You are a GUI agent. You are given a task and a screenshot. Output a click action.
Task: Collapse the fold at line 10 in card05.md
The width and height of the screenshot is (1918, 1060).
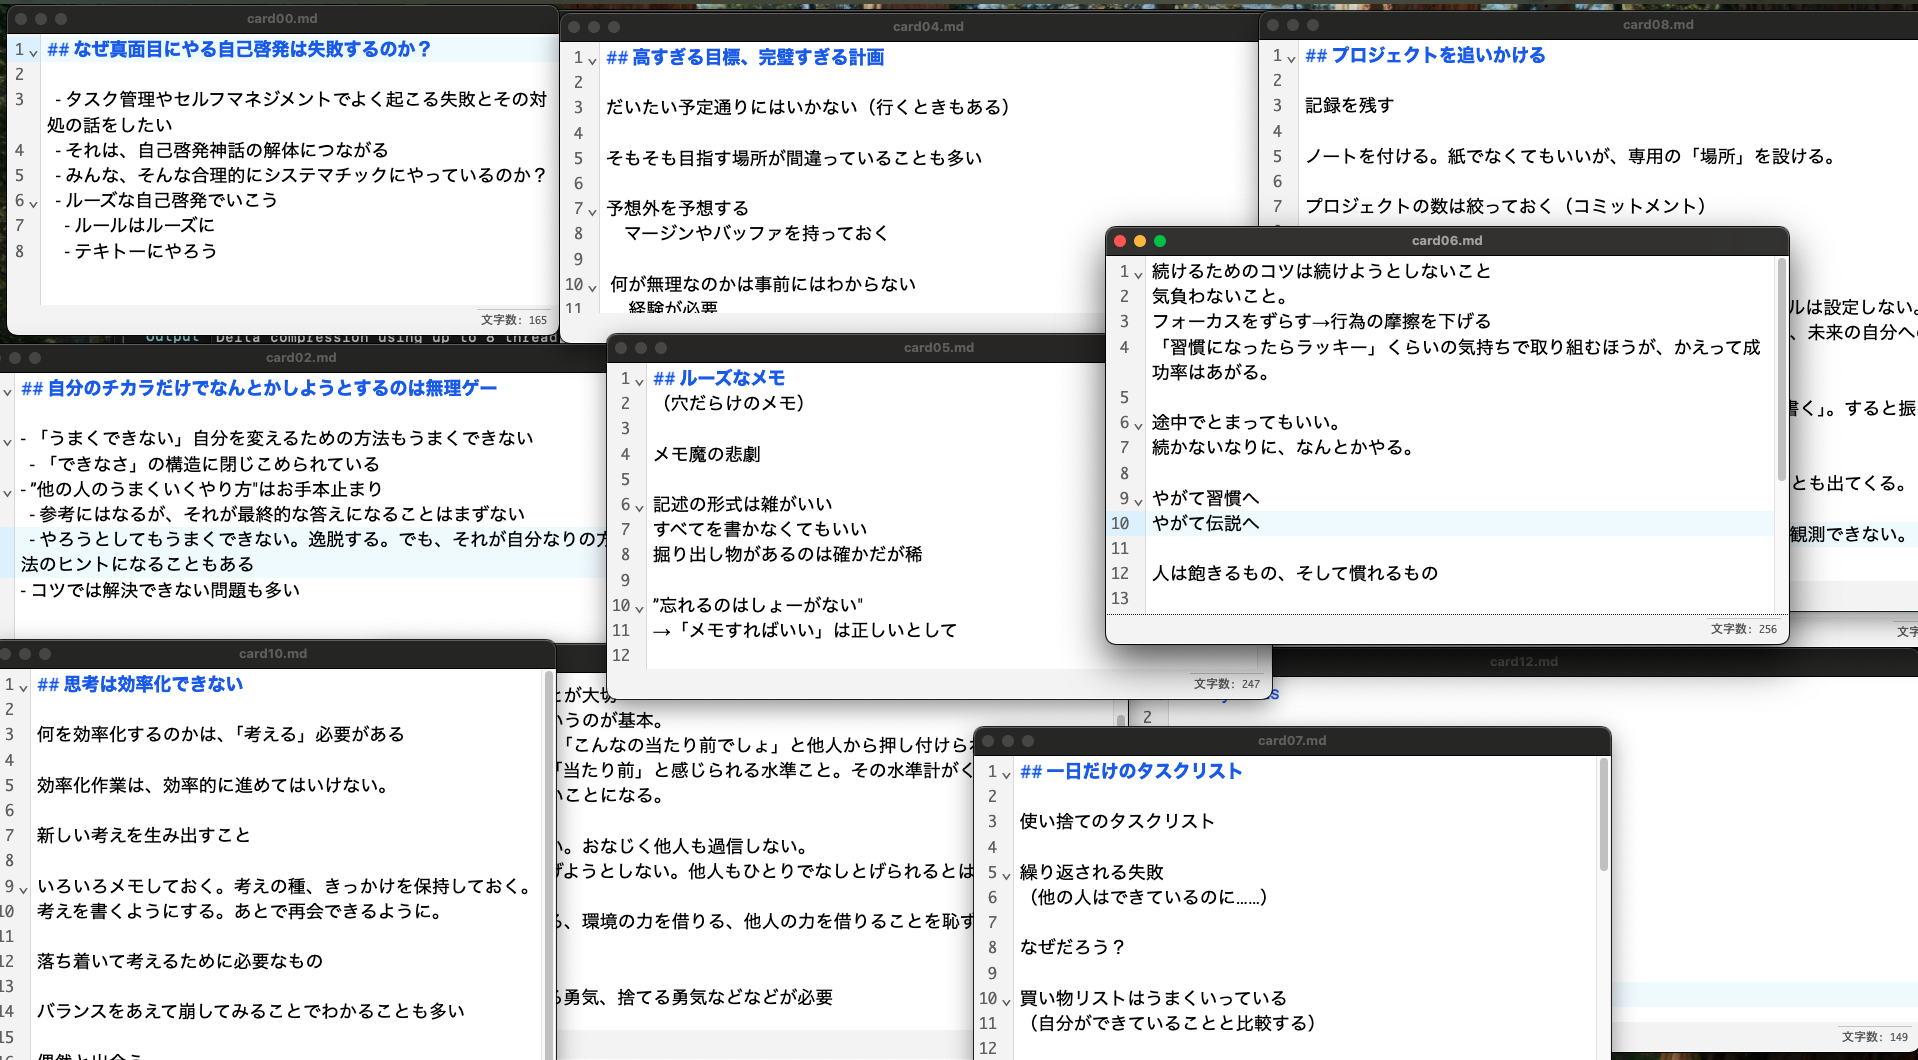pos(639,608)
